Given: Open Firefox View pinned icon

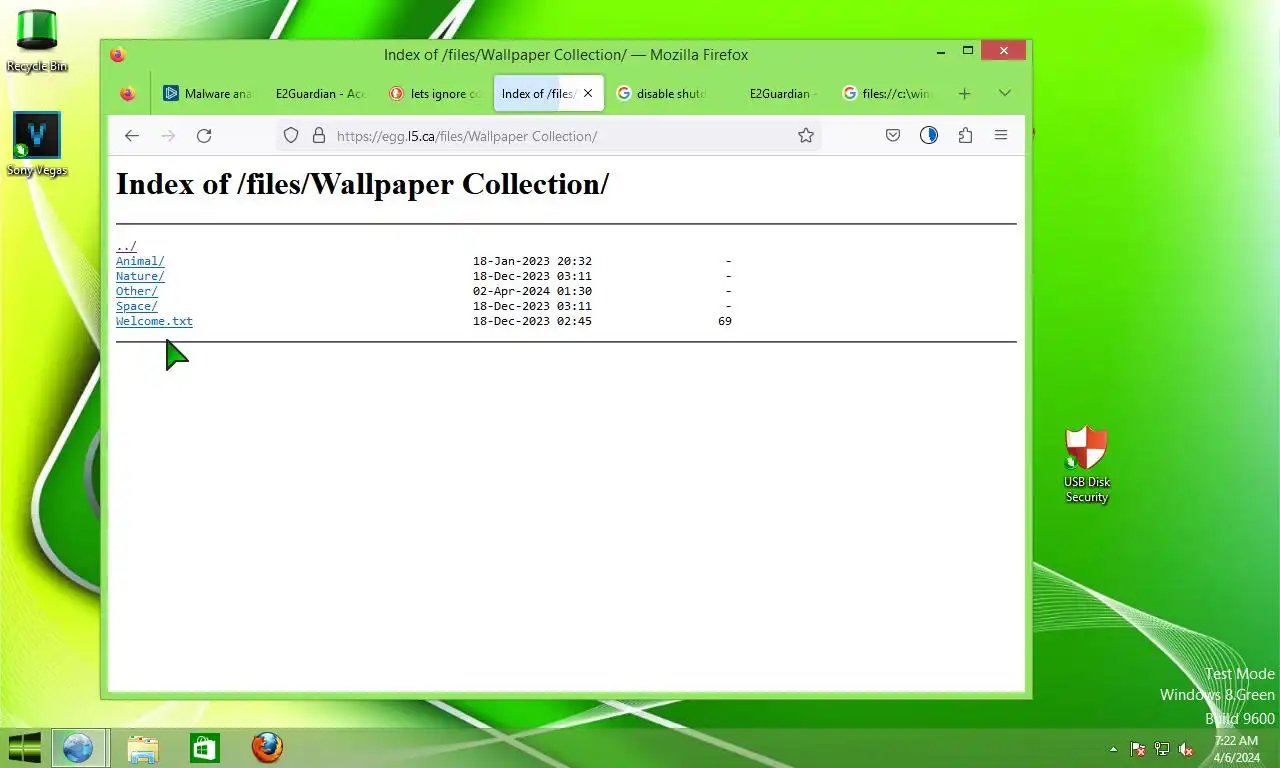Looking at the screenshot, I should pos(127,94).
